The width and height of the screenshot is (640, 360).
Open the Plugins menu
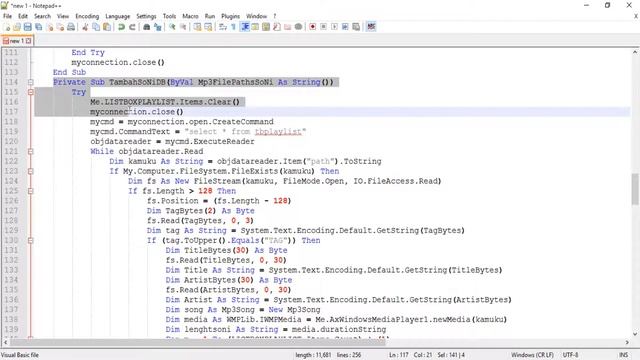tap(231, 16)
